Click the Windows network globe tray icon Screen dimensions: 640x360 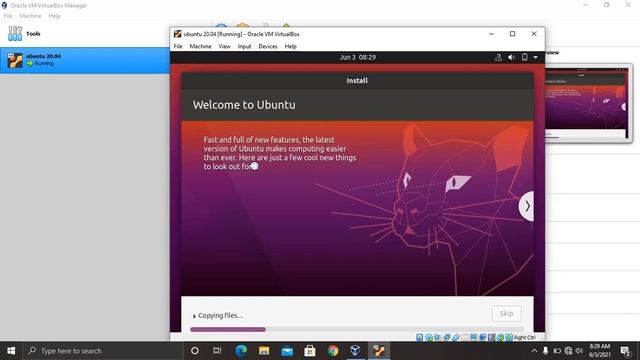click(568, 351)
